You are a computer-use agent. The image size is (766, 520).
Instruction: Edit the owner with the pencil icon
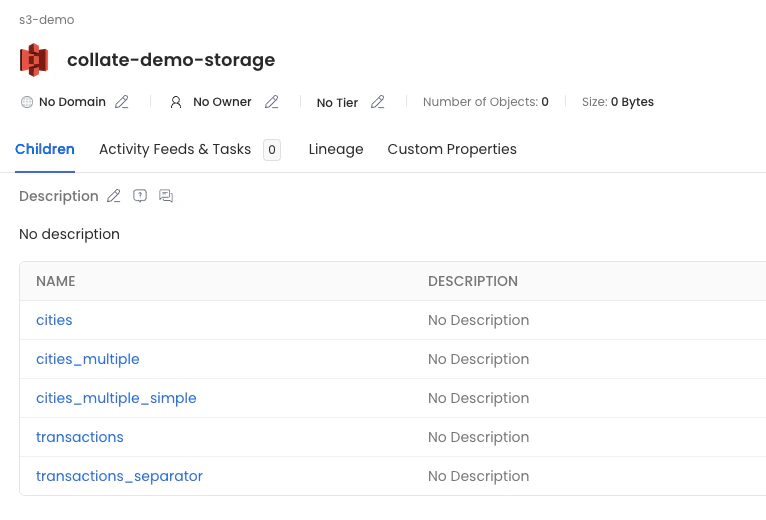click(271, 102)
